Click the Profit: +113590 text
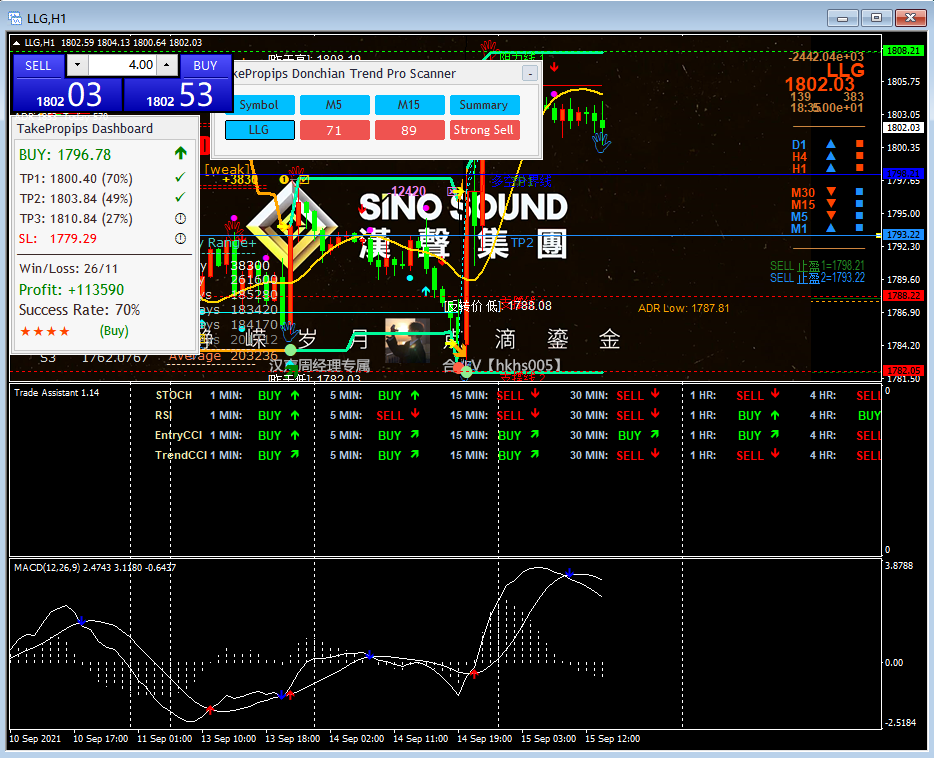 click(71, 290)
